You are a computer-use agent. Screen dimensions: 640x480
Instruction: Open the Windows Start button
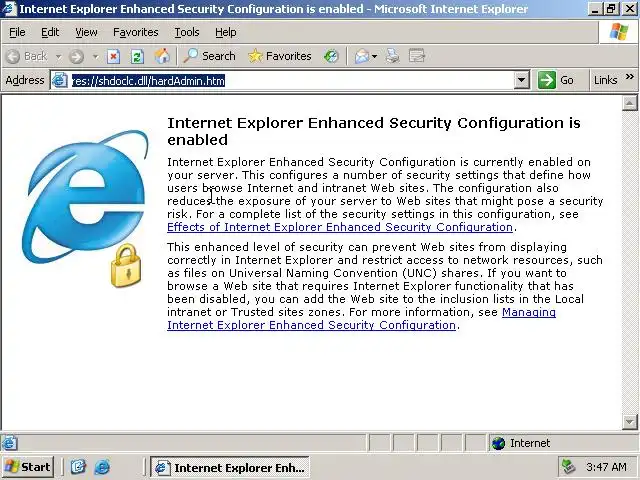tap(28, 467)
